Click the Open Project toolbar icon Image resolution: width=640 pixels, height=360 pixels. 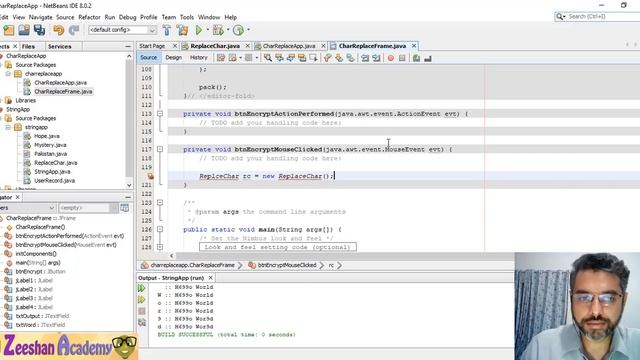24,30
